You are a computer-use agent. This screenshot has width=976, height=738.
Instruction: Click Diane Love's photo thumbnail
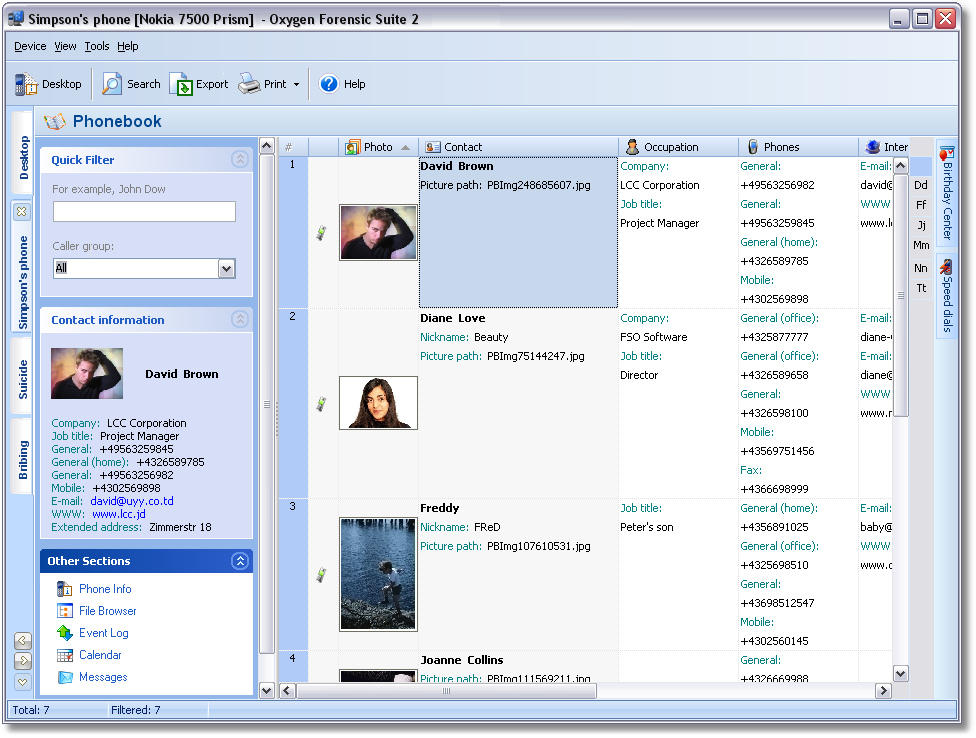coord(378,403)
